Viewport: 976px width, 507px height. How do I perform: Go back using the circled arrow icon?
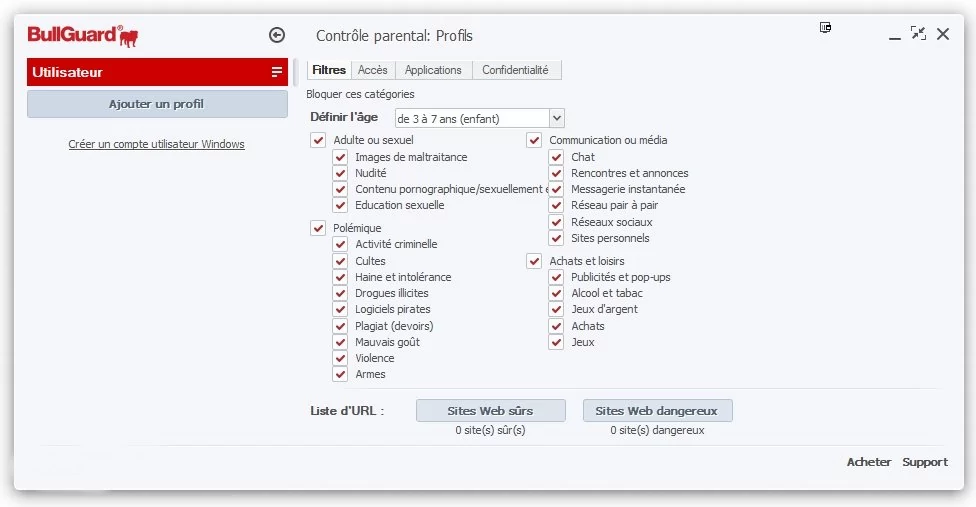[277, 35]
